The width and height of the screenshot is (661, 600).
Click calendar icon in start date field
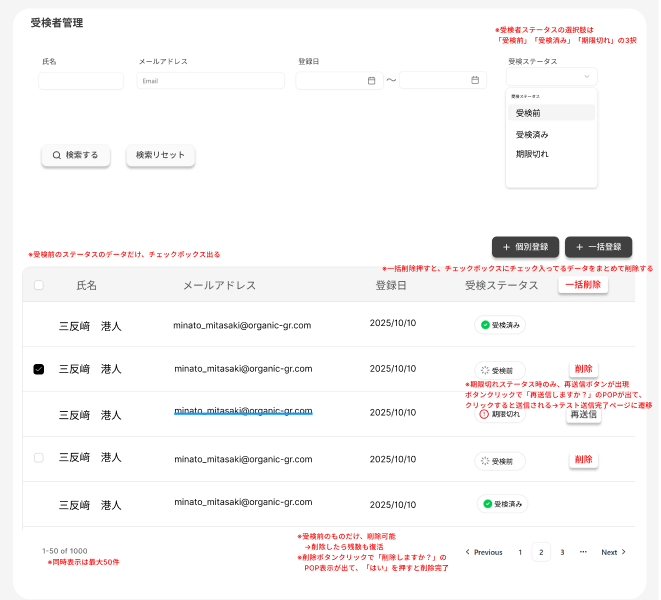coord(371,81)
